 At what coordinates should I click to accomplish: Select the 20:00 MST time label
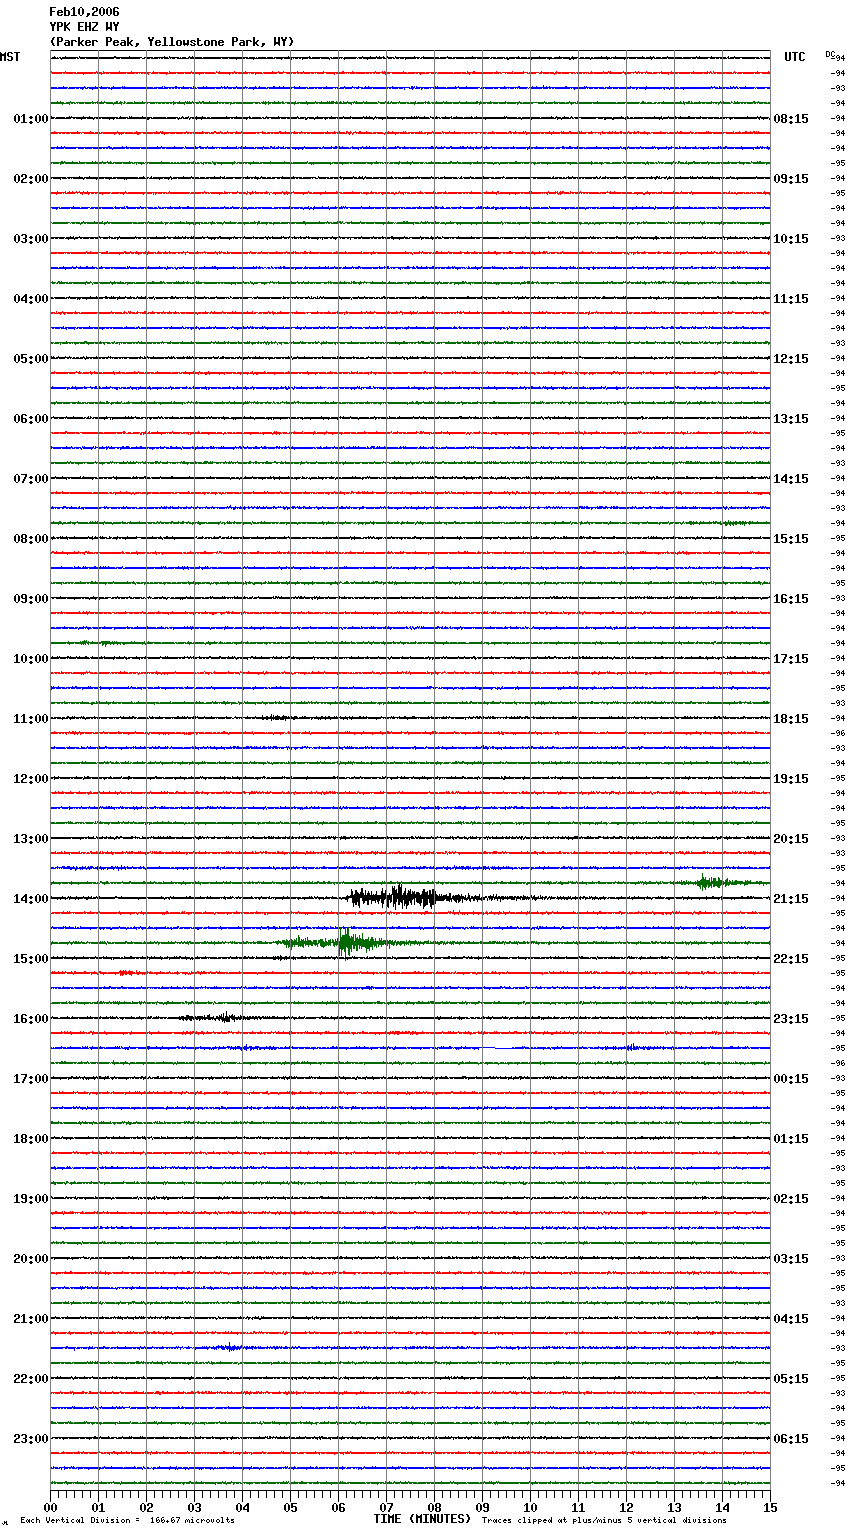click(x=31, y=1259)
